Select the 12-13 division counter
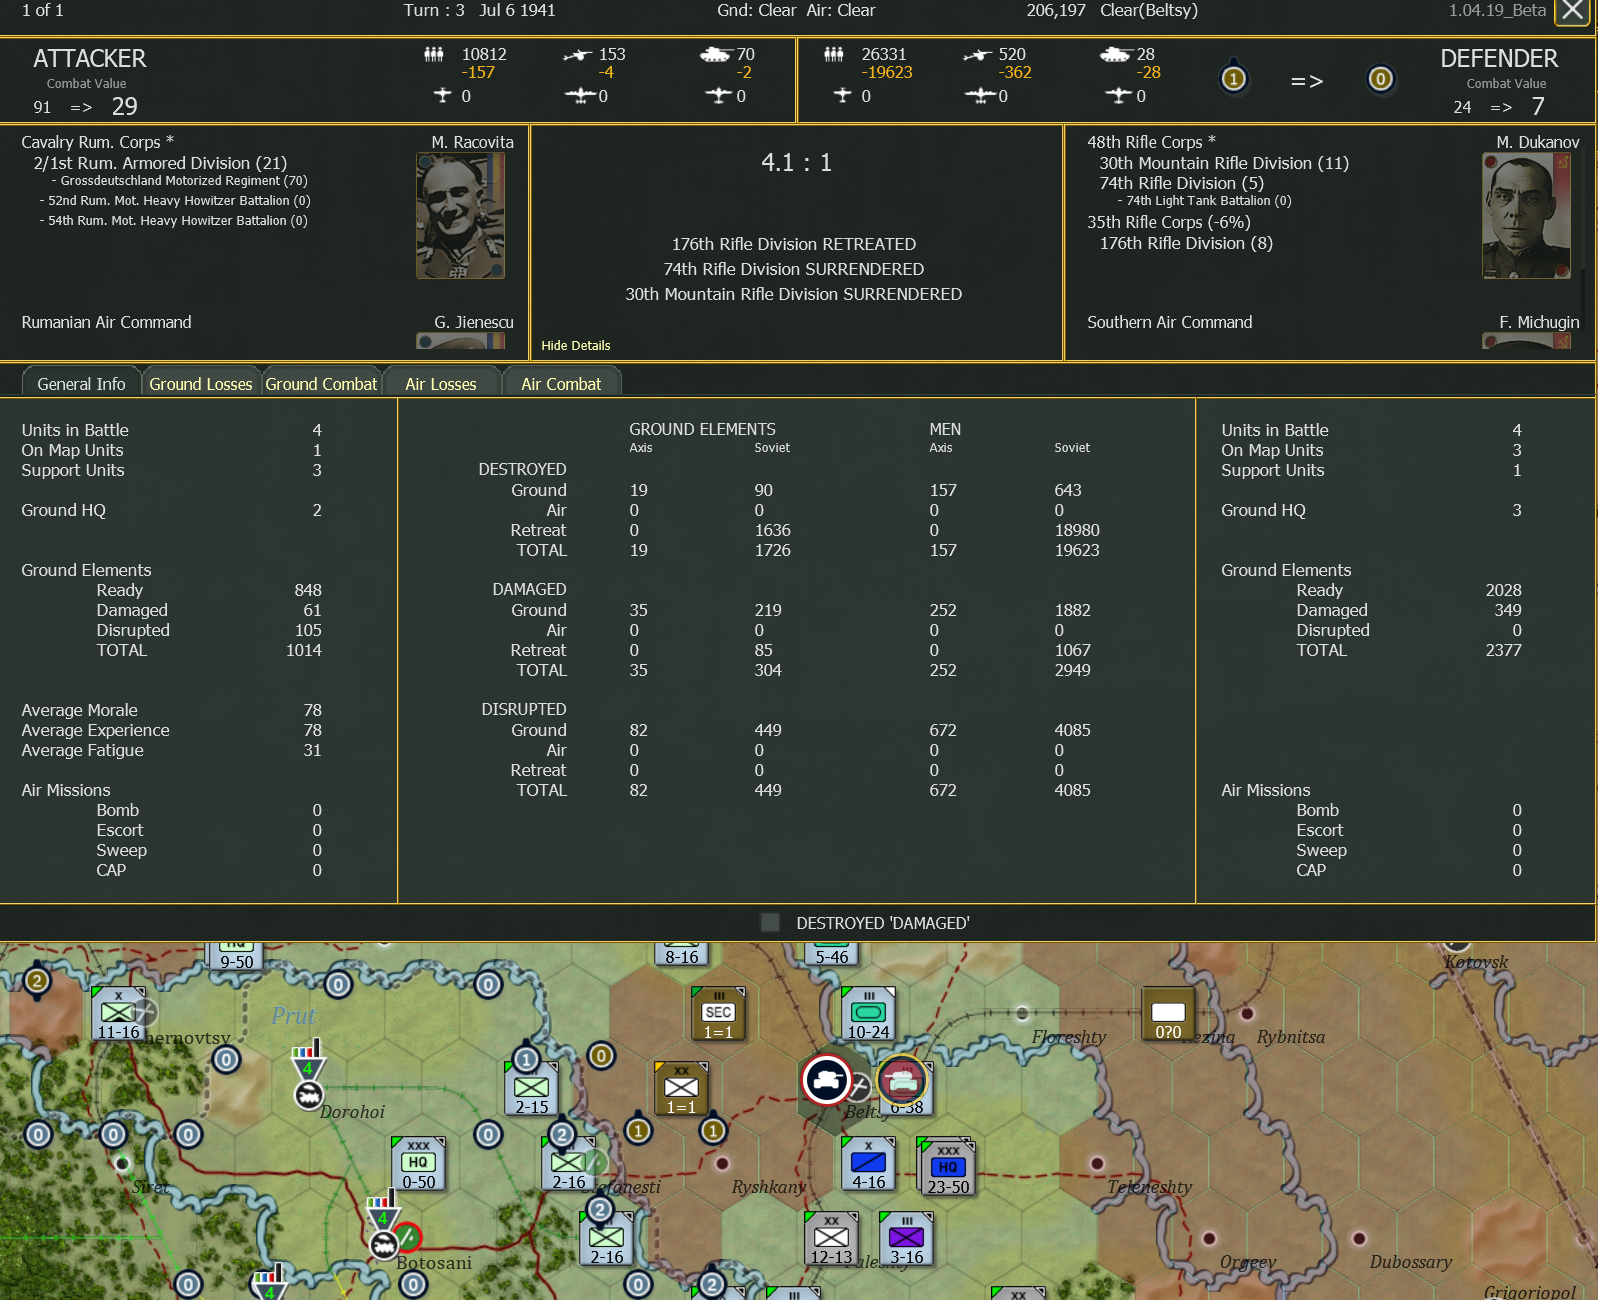This screenshot has width=1598, height=1300. [x=831, y=1238]
